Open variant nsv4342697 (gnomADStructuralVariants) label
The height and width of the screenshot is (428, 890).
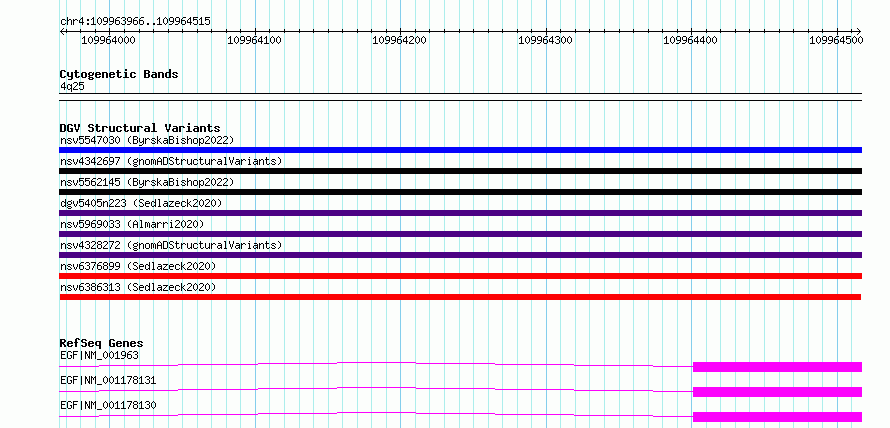171,161
